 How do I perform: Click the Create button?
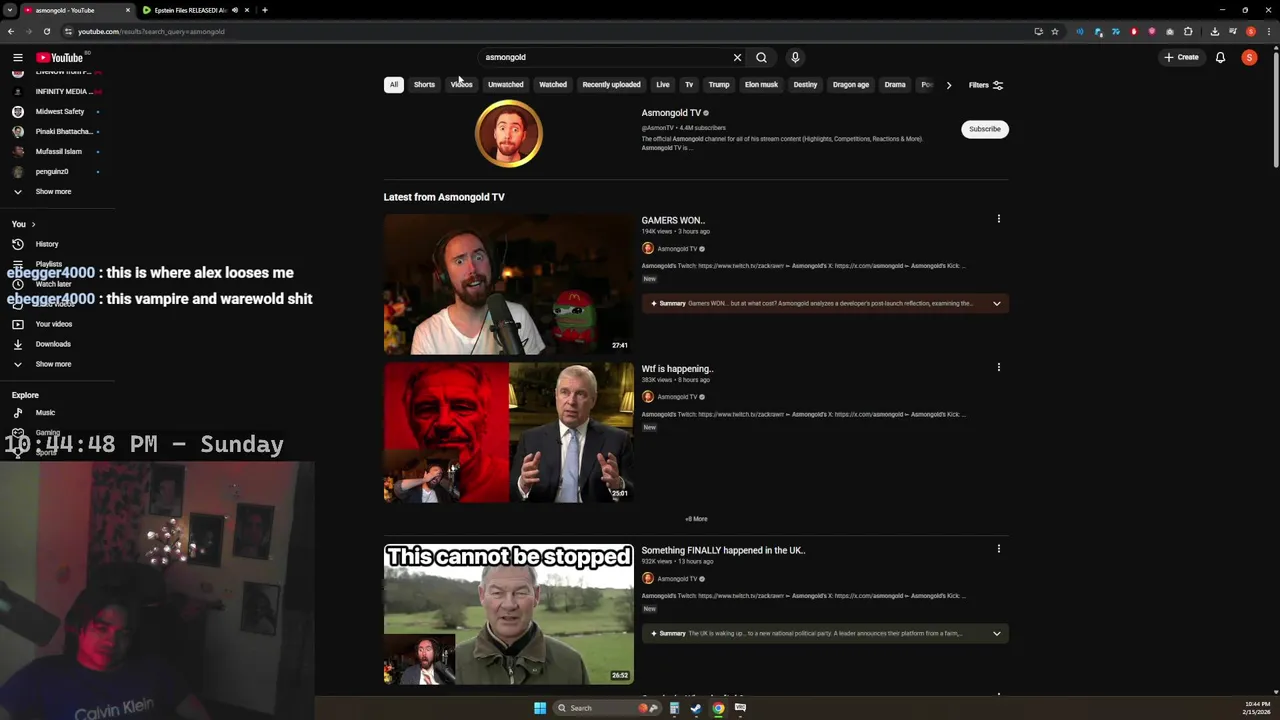[1181, 58]
